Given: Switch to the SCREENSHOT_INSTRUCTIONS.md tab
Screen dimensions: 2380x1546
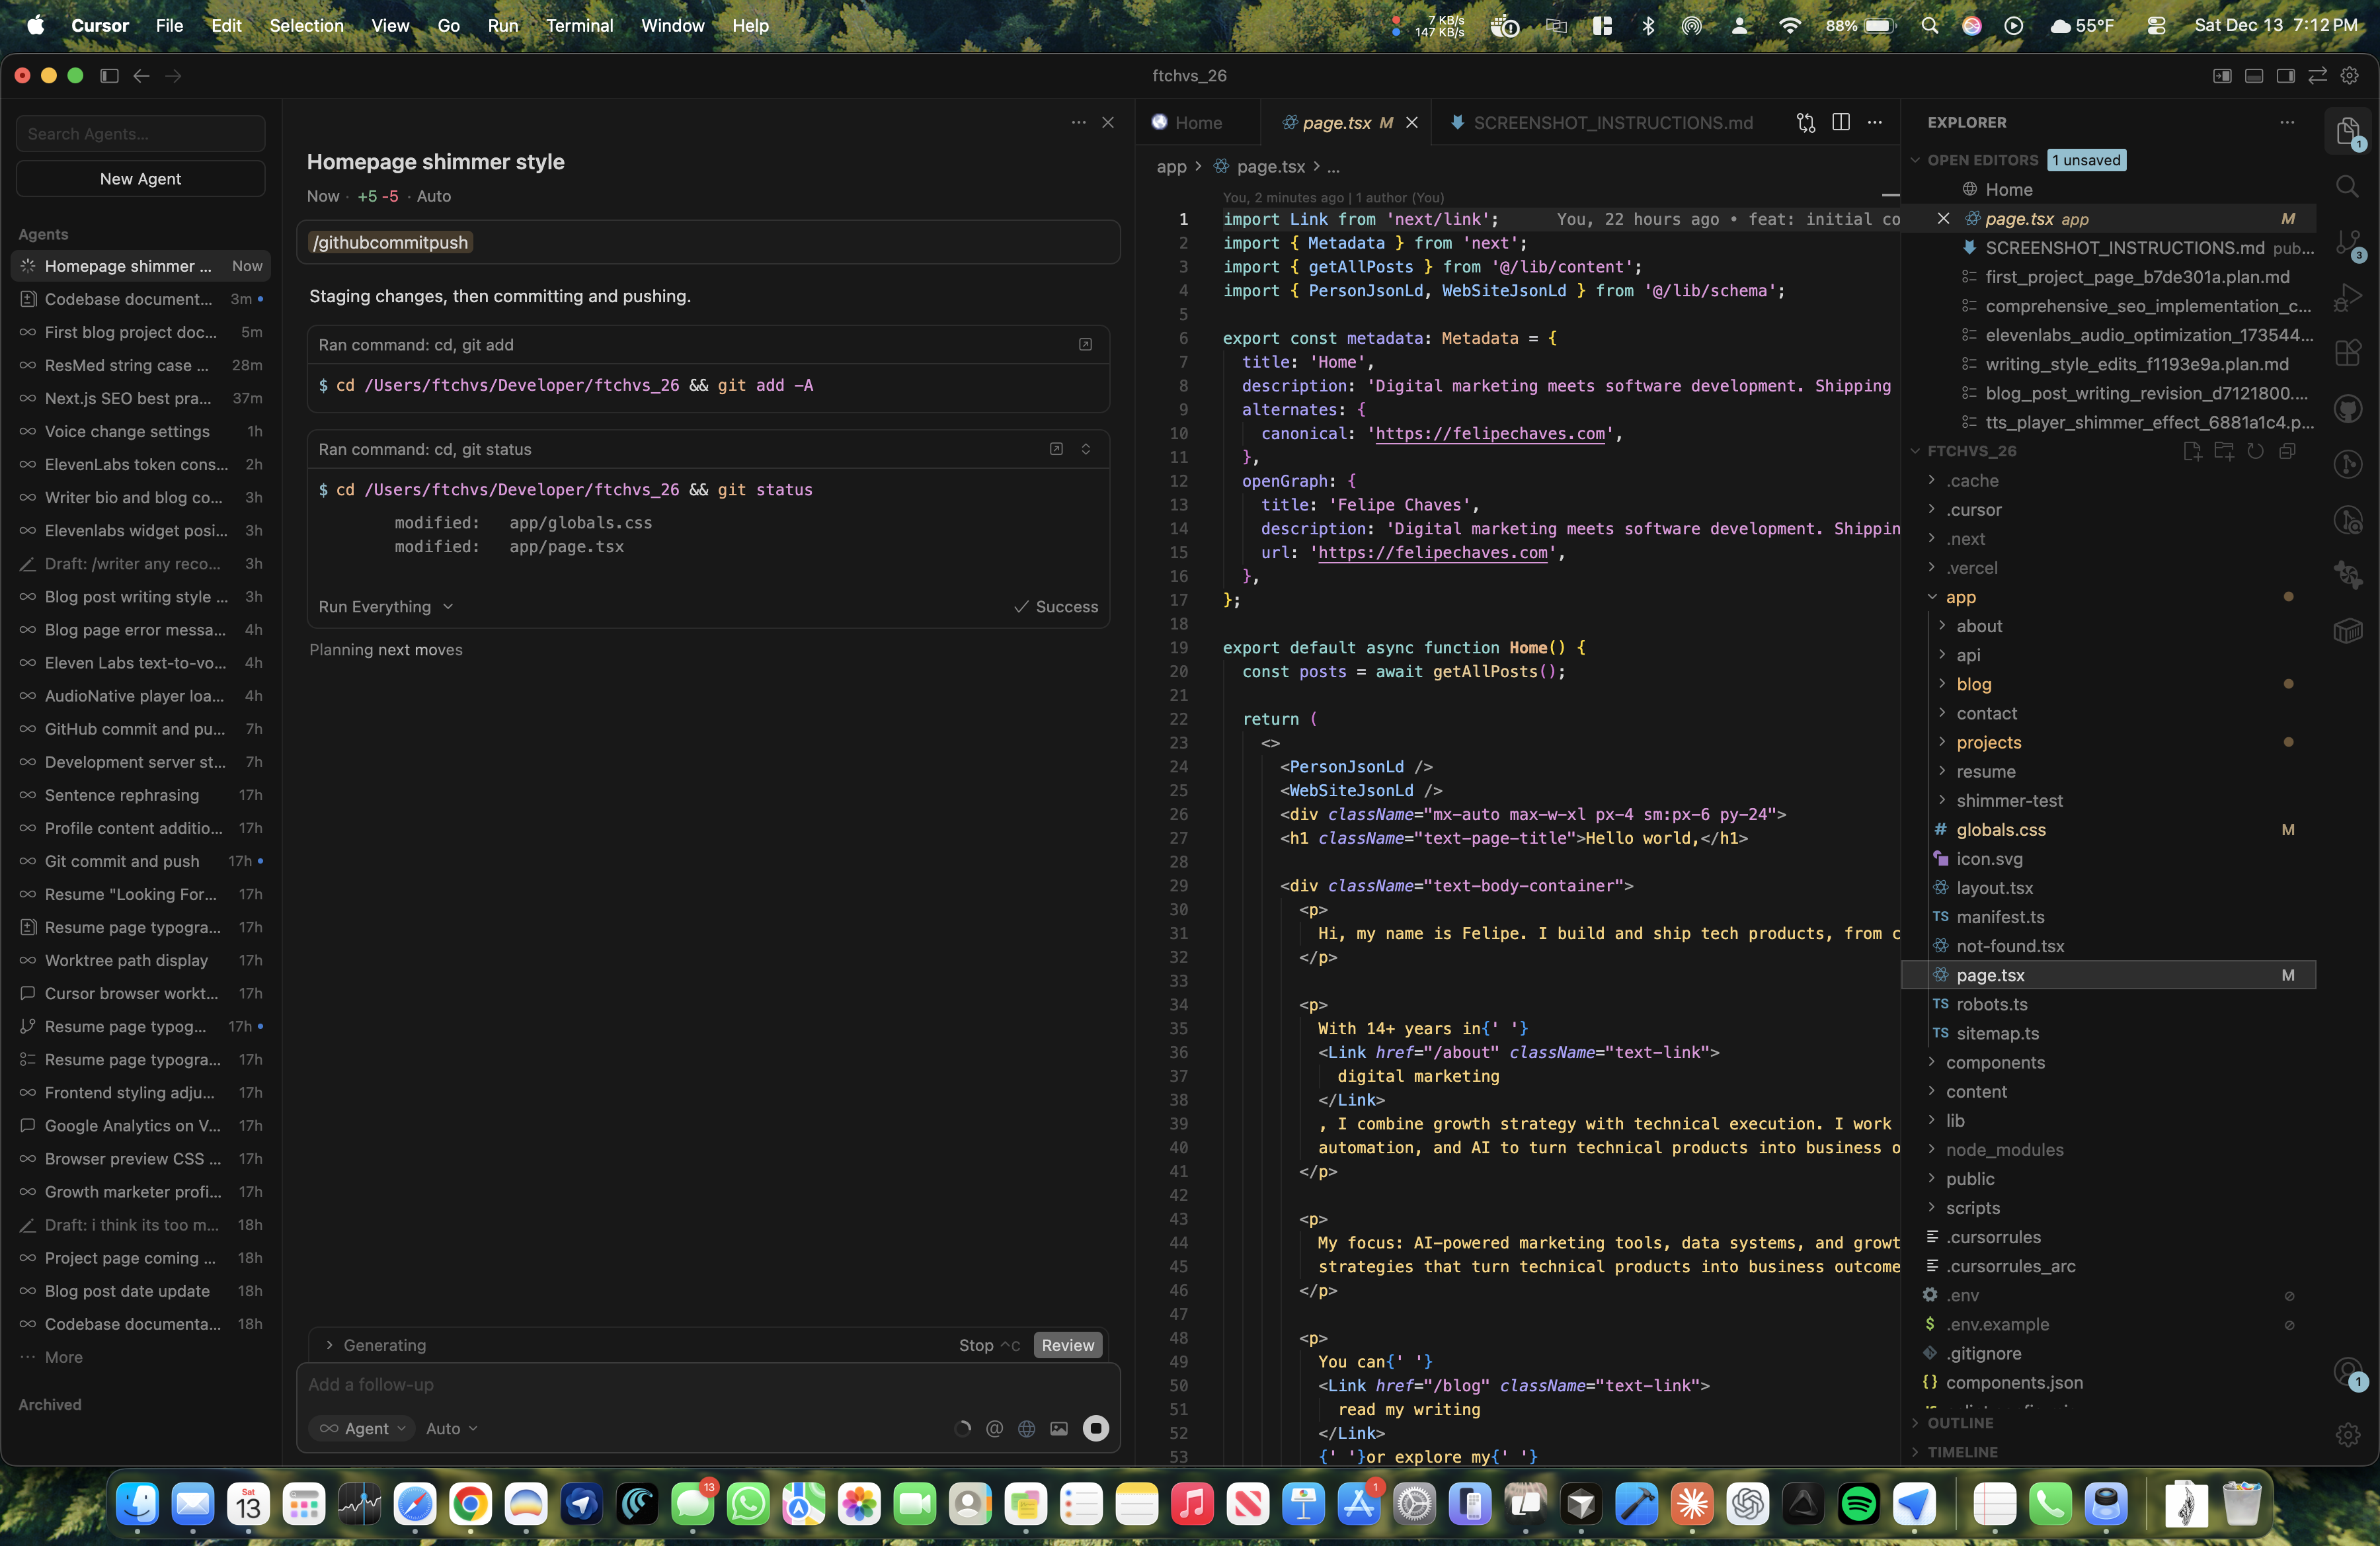Looking at the screenshot, I should pos(1611,122).
